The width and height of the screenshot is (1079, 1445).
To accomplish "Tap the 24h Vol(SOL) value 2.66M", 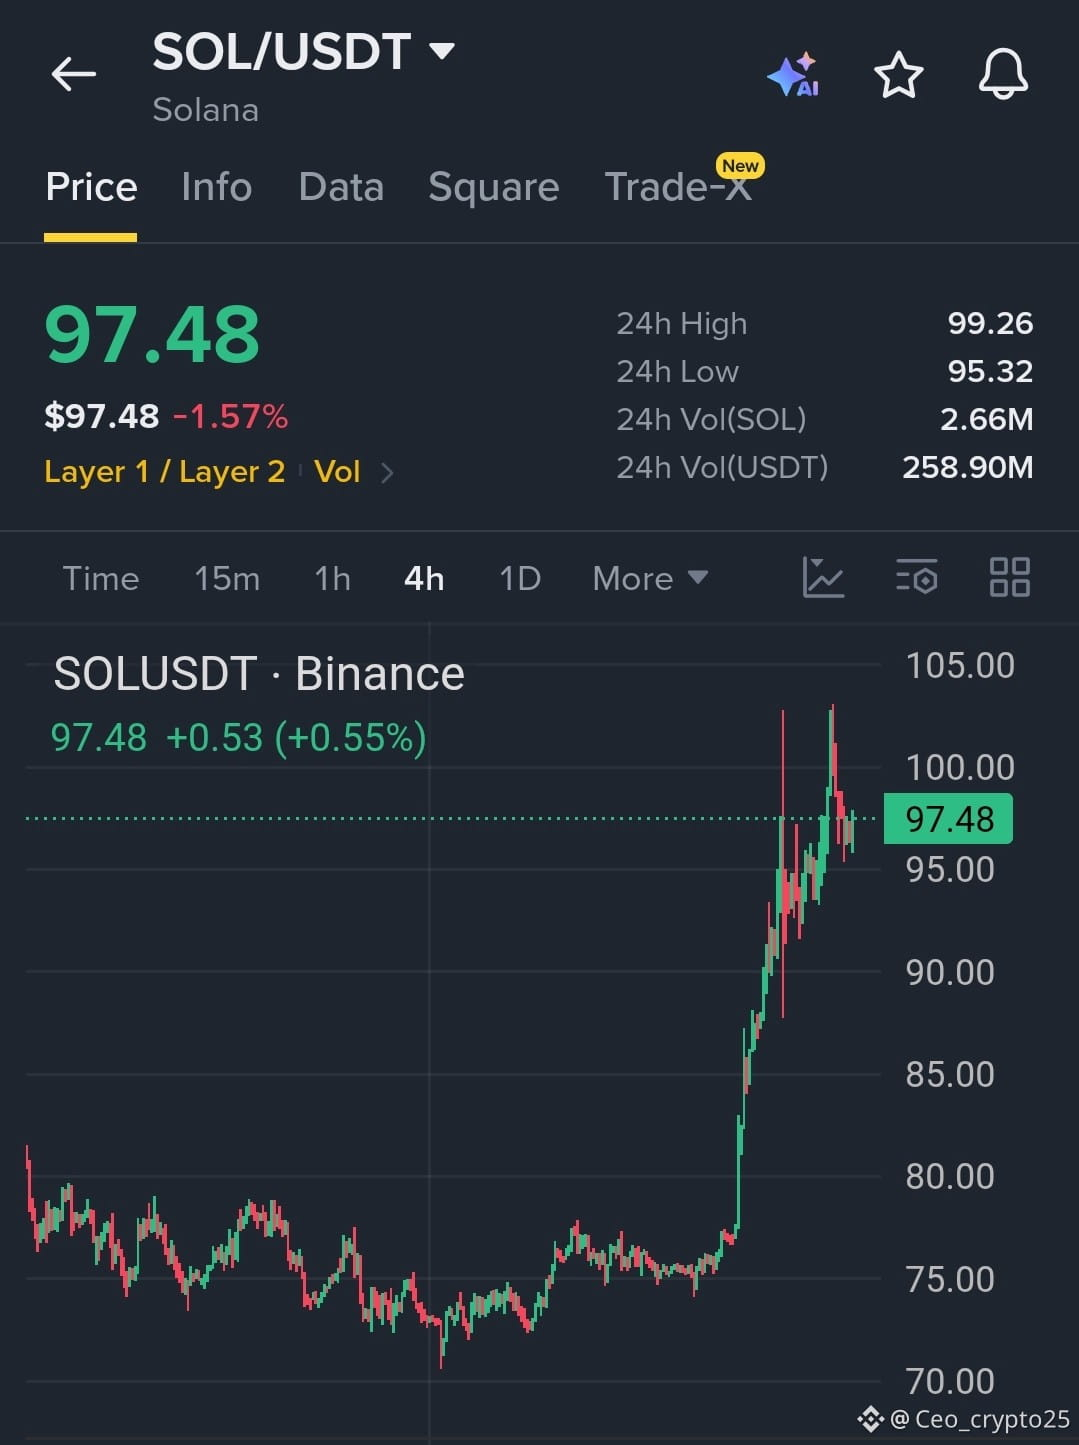I will click(x=986, y=419).
